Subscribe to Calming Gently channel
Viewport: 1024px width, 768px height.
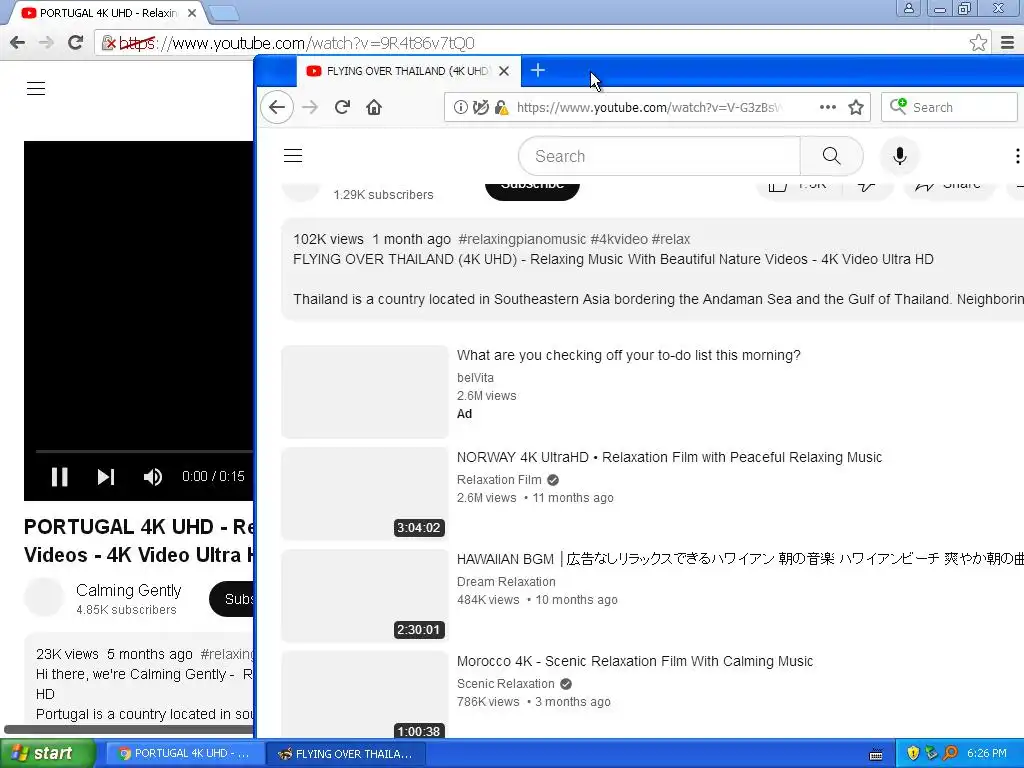[232, 599]
